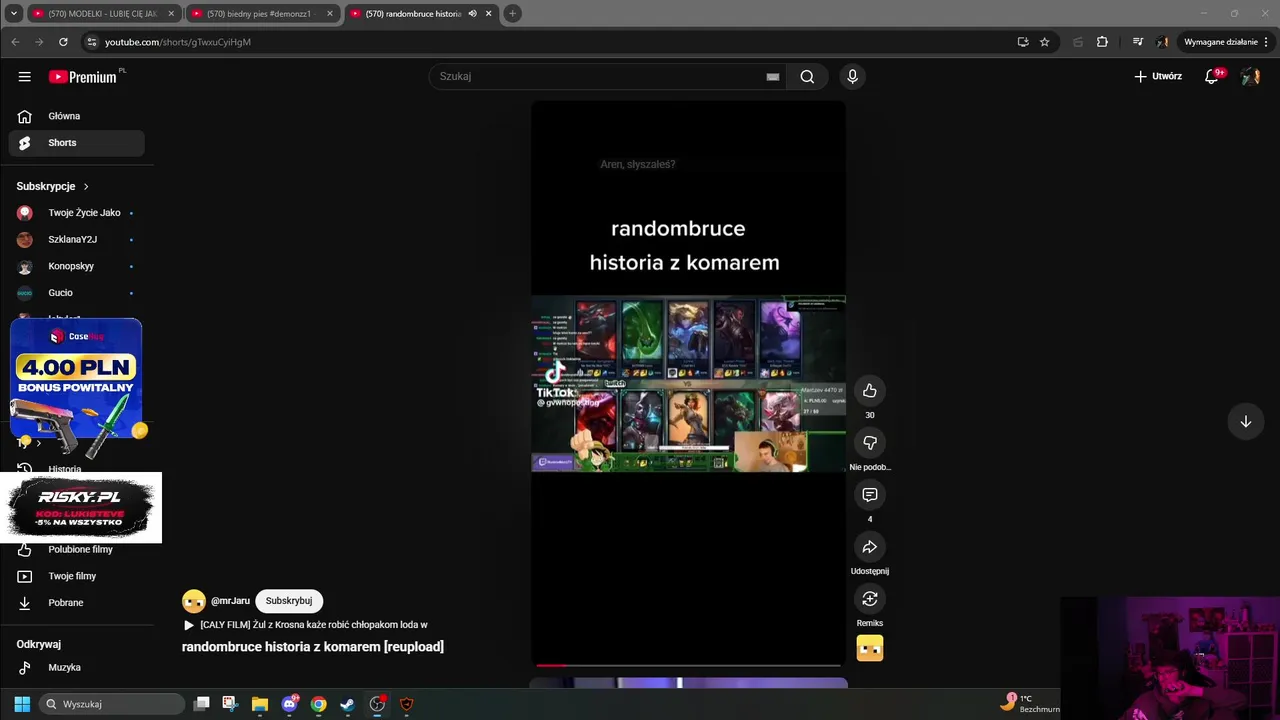Pause the Short by clicking the video
This screenshot has width=1280, height=720.
[688, 383]
